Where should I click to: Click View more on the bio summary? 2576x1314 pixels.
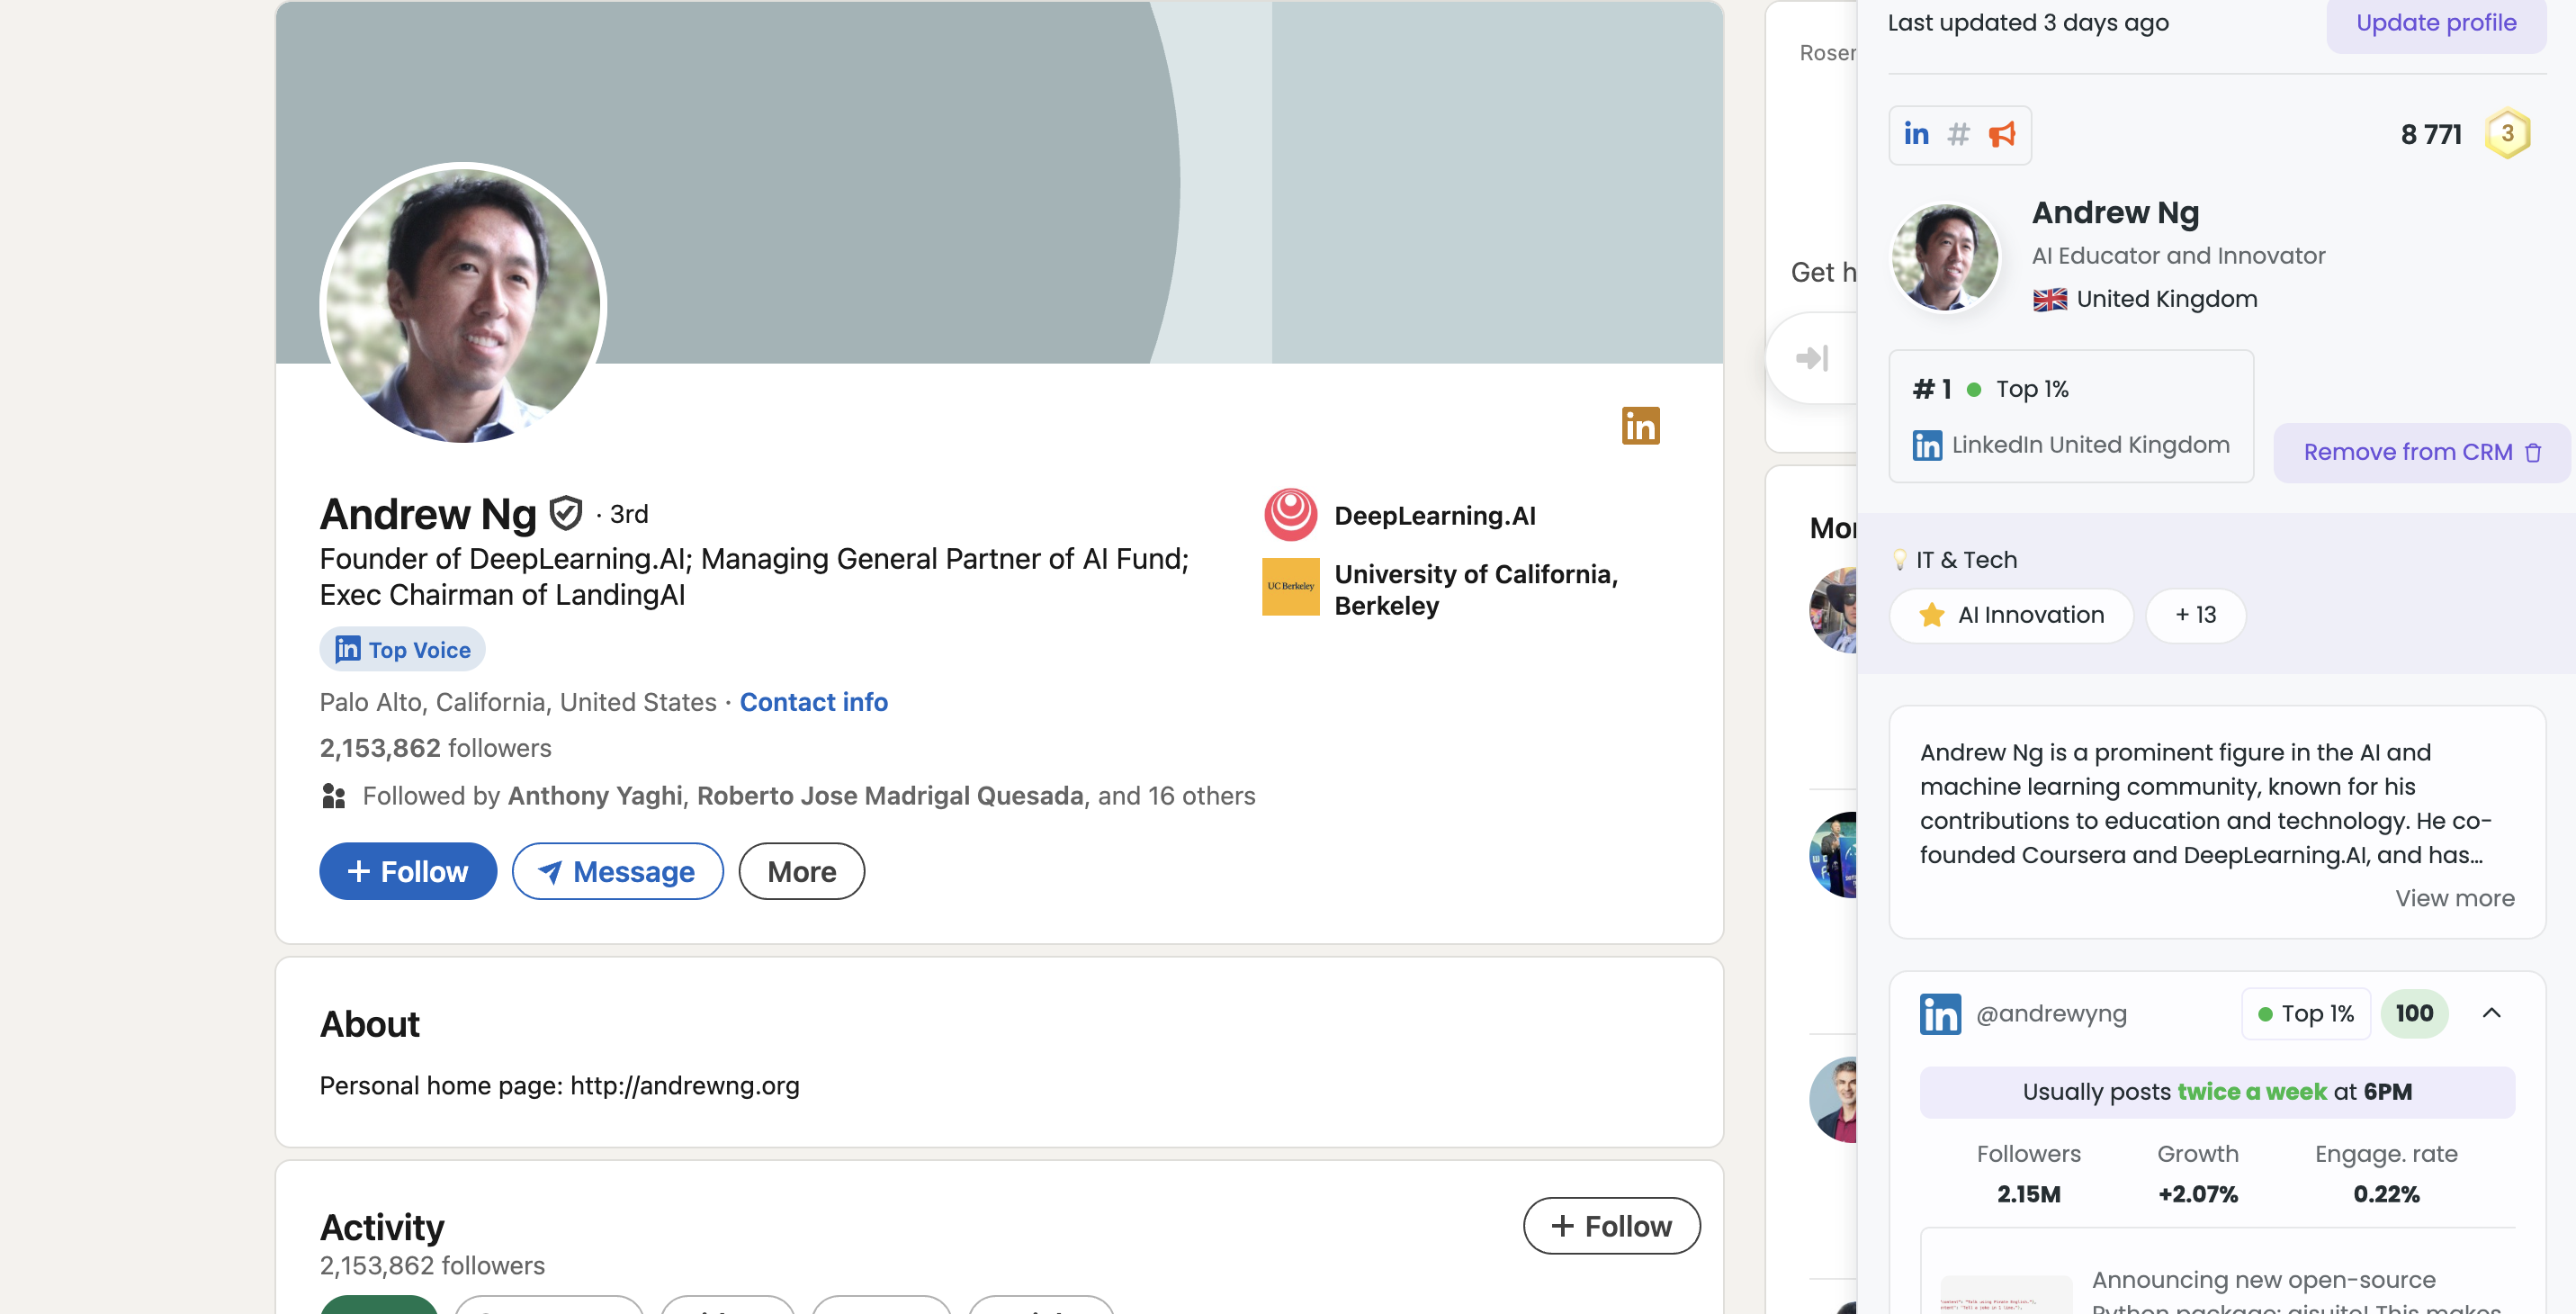pyautogui.click(x=2454, y=898)
